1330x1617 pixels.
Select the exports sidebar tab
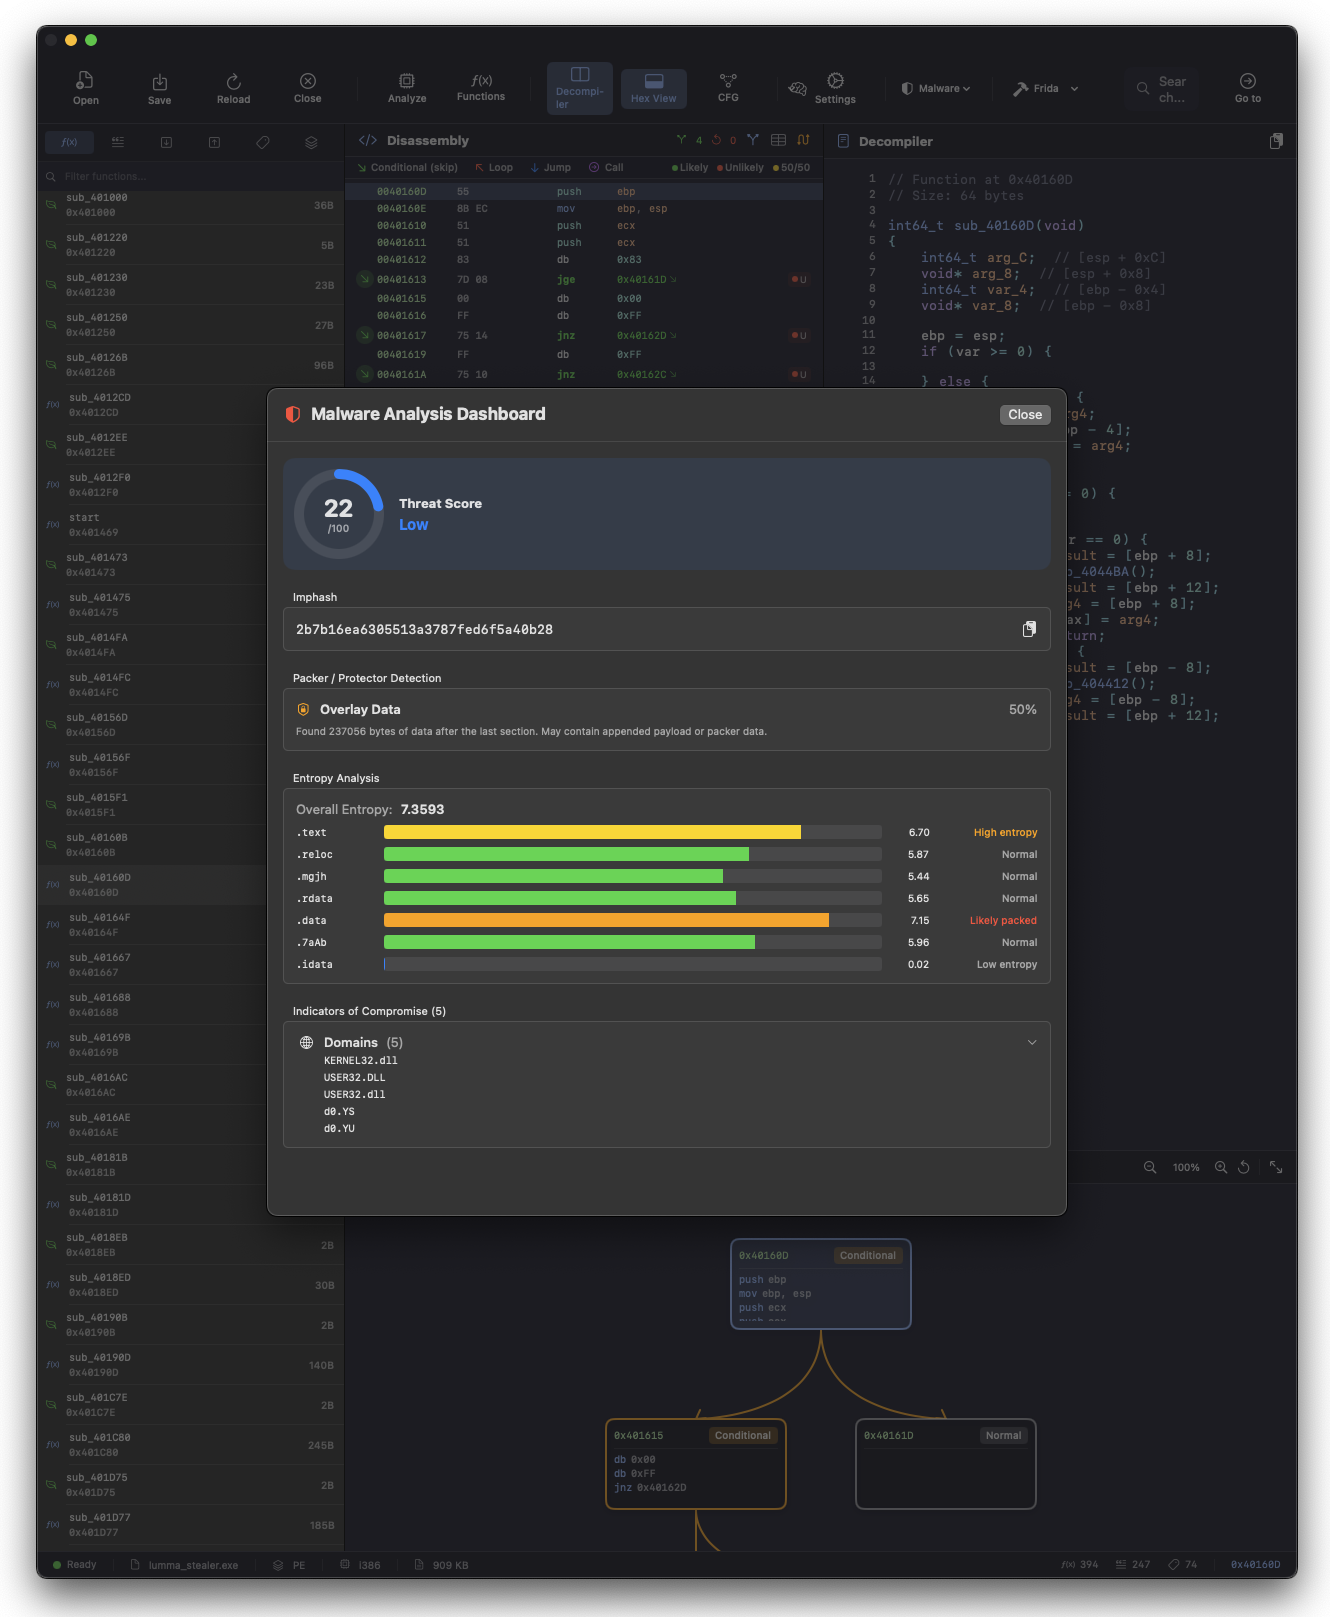pos(214,142)
